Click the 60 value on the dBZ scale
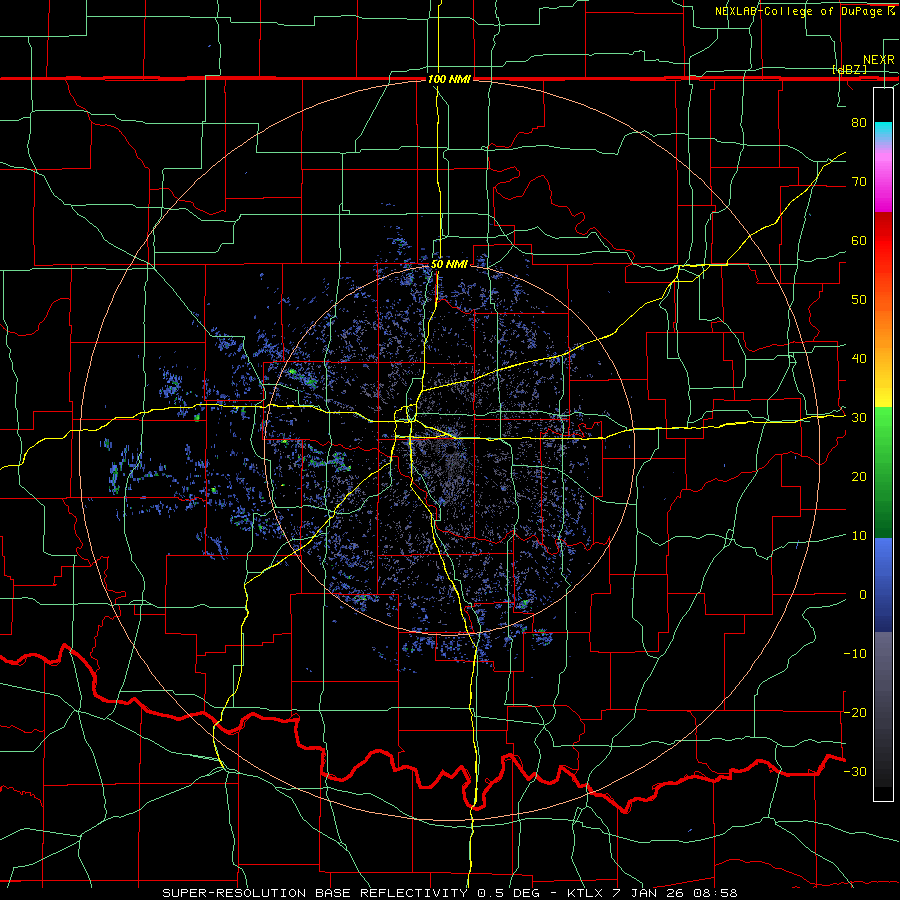This screenshot has height=900, width=900. tap(859, 240)
